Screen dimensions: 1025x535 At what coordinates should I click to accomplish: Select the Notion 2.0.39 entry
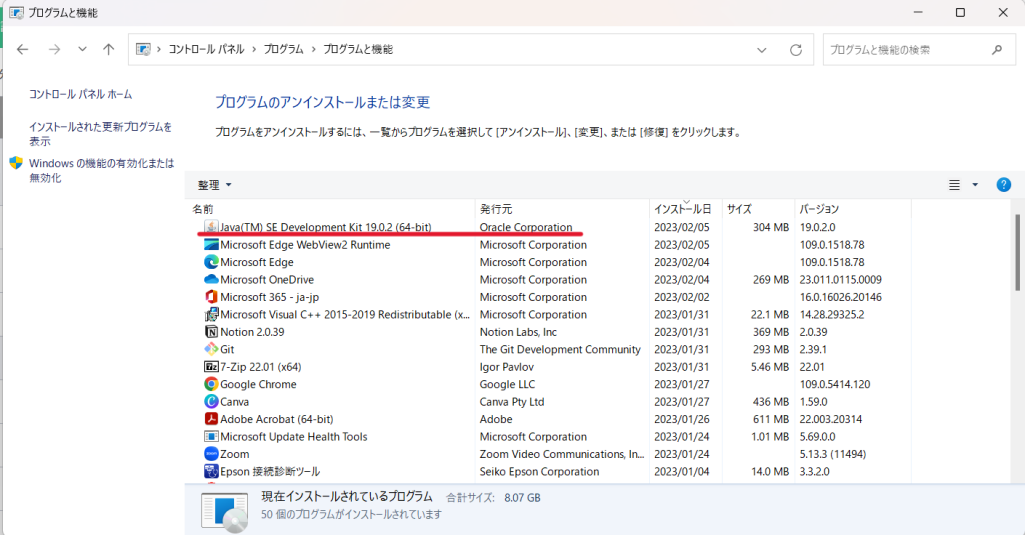(x=252, y=332)
